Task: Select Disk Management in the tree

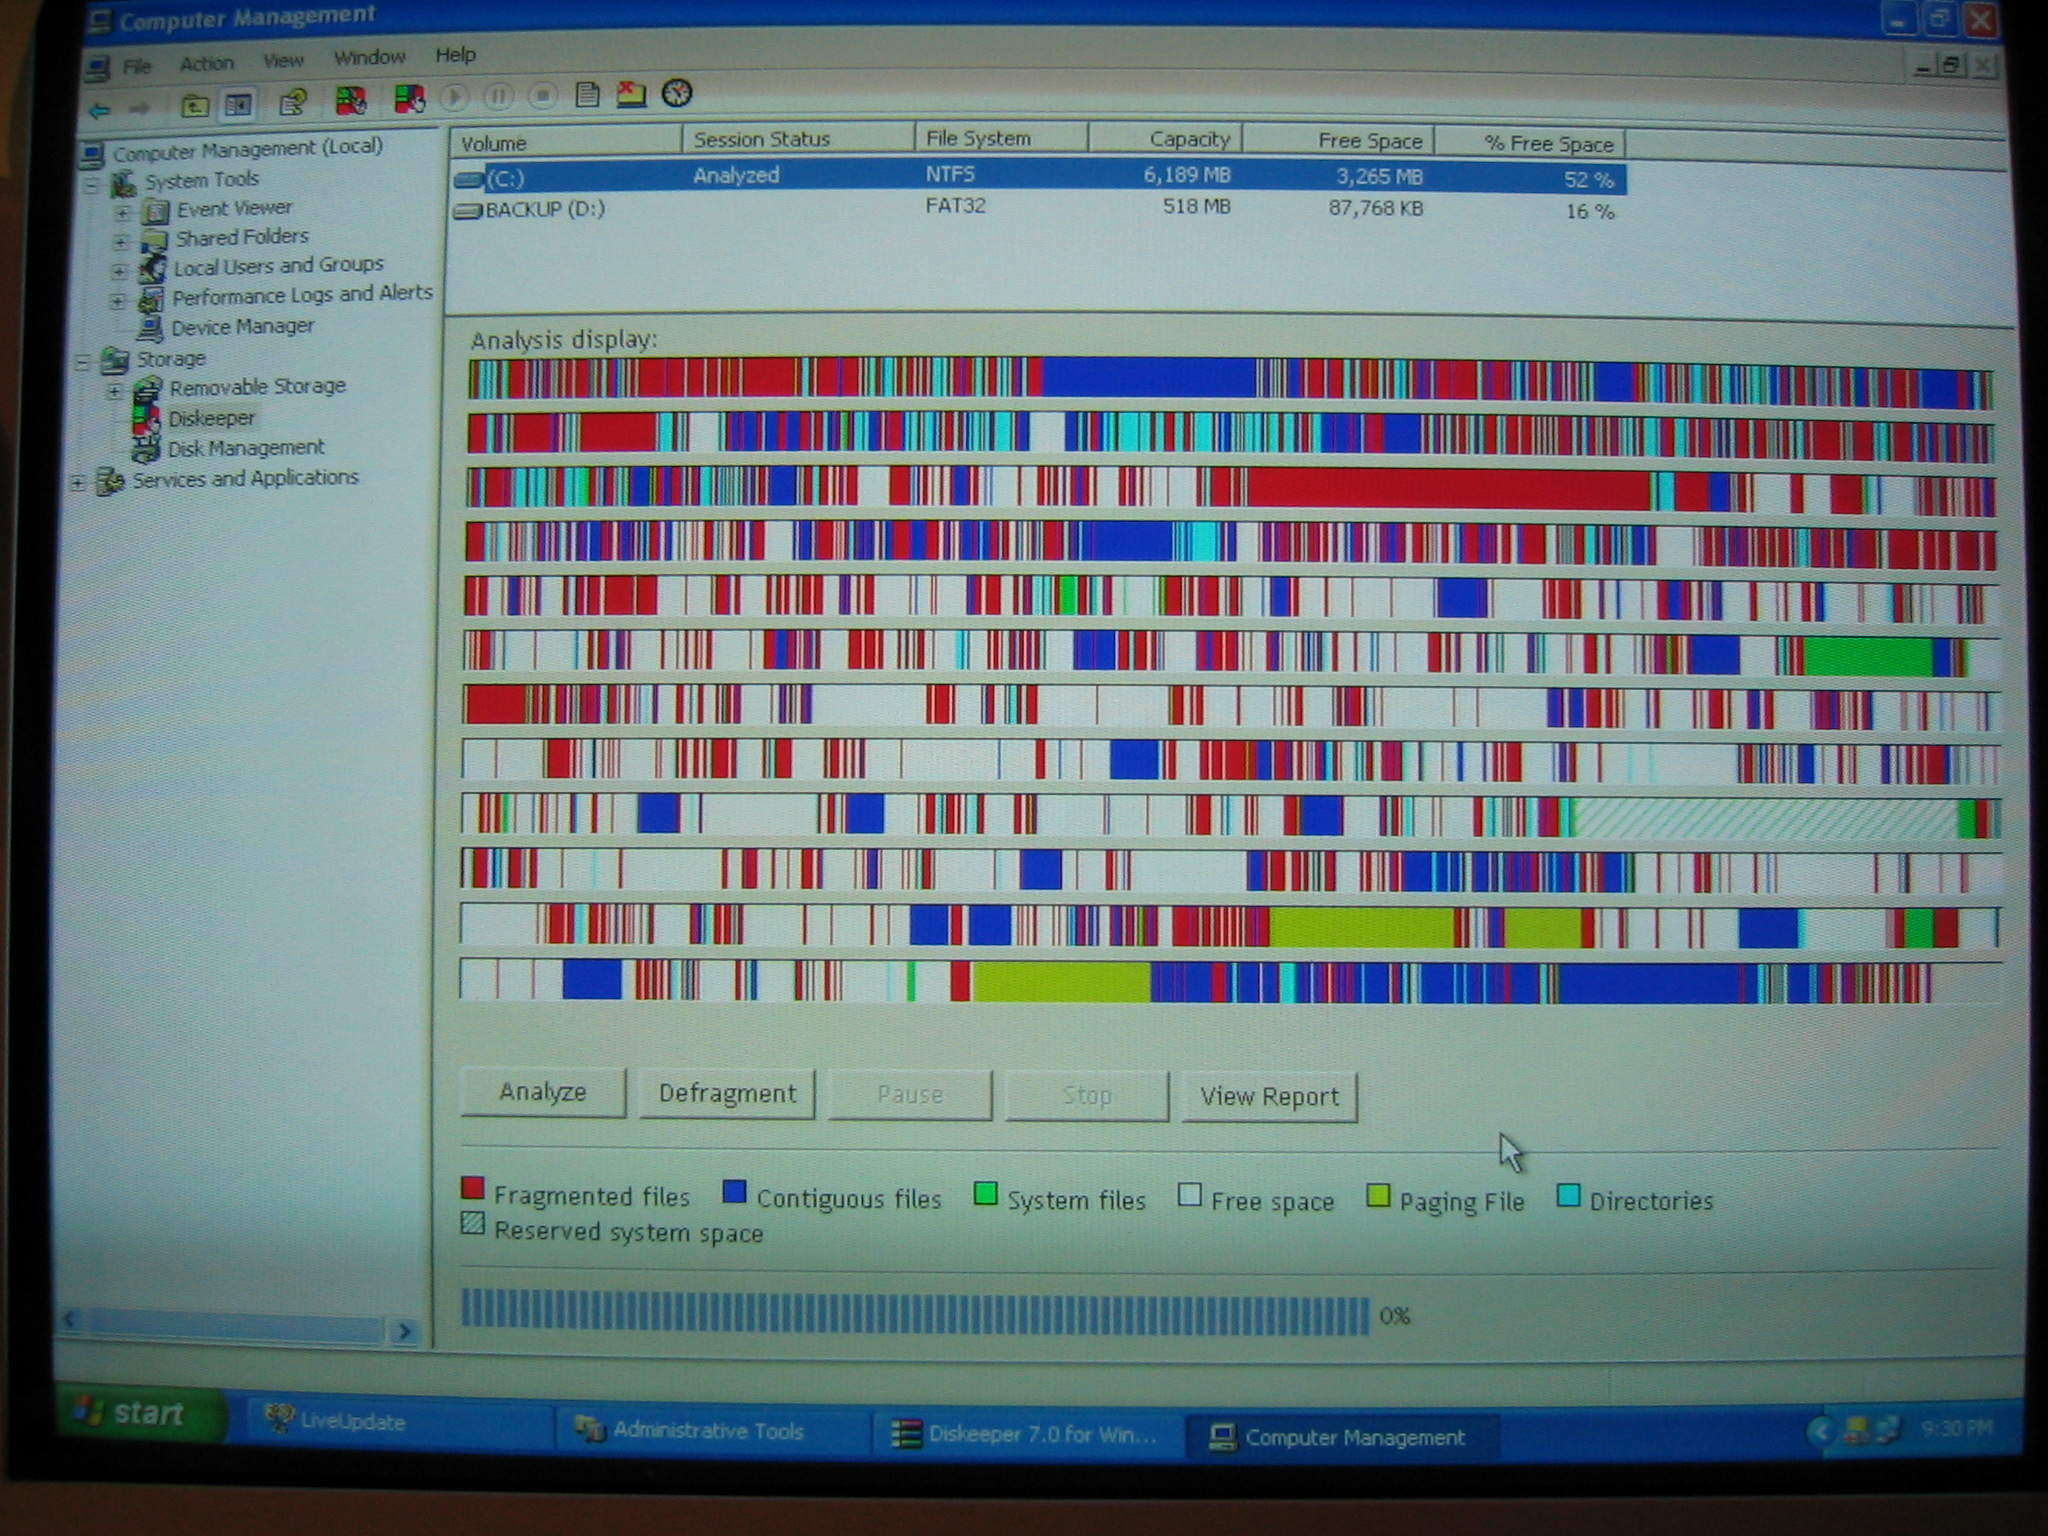Action: point(245,448)
